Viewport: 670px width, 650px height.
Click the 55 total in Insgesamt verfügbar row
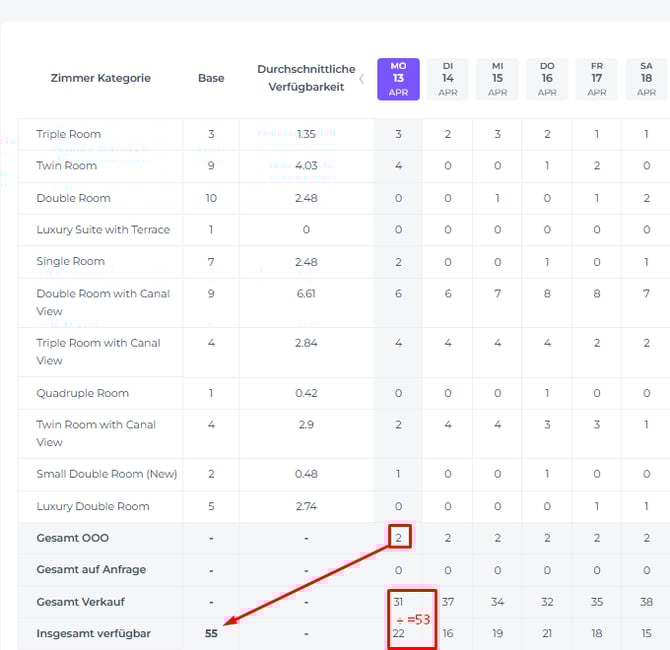(211, 634)
